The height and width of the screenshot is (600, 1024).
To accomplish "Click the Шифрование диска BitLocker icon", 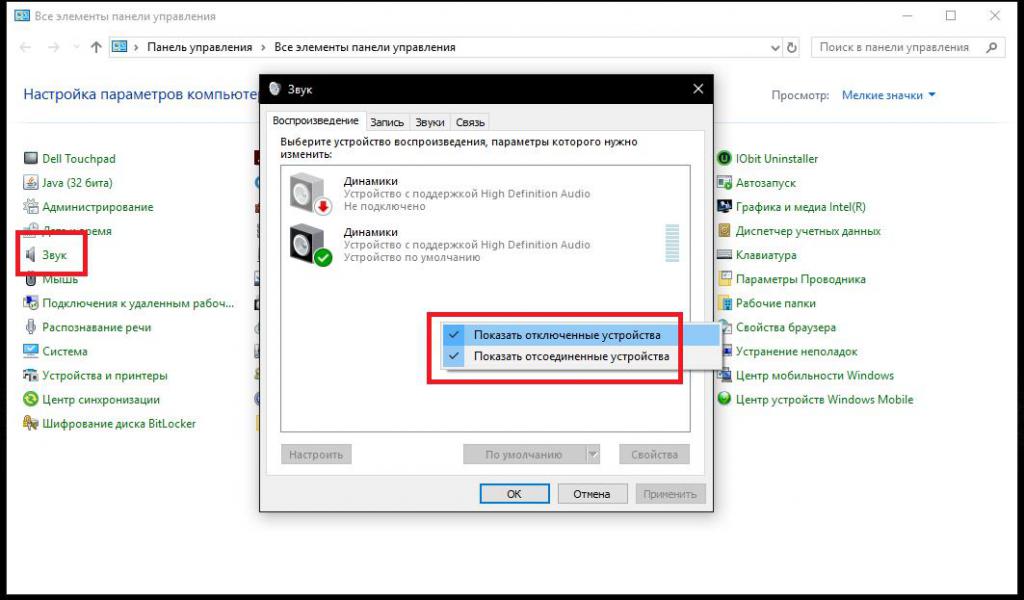I will [31, 424].
